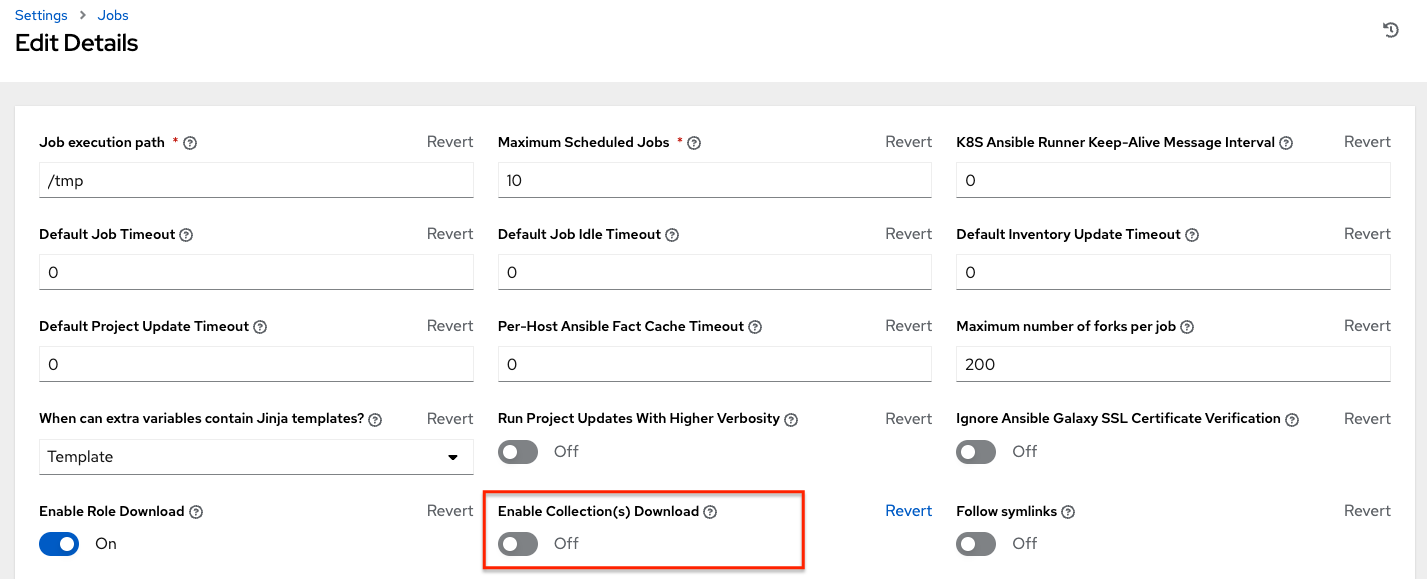
Task: Revert the Enable Collection(s) Download setting
Action: point(908,510)
